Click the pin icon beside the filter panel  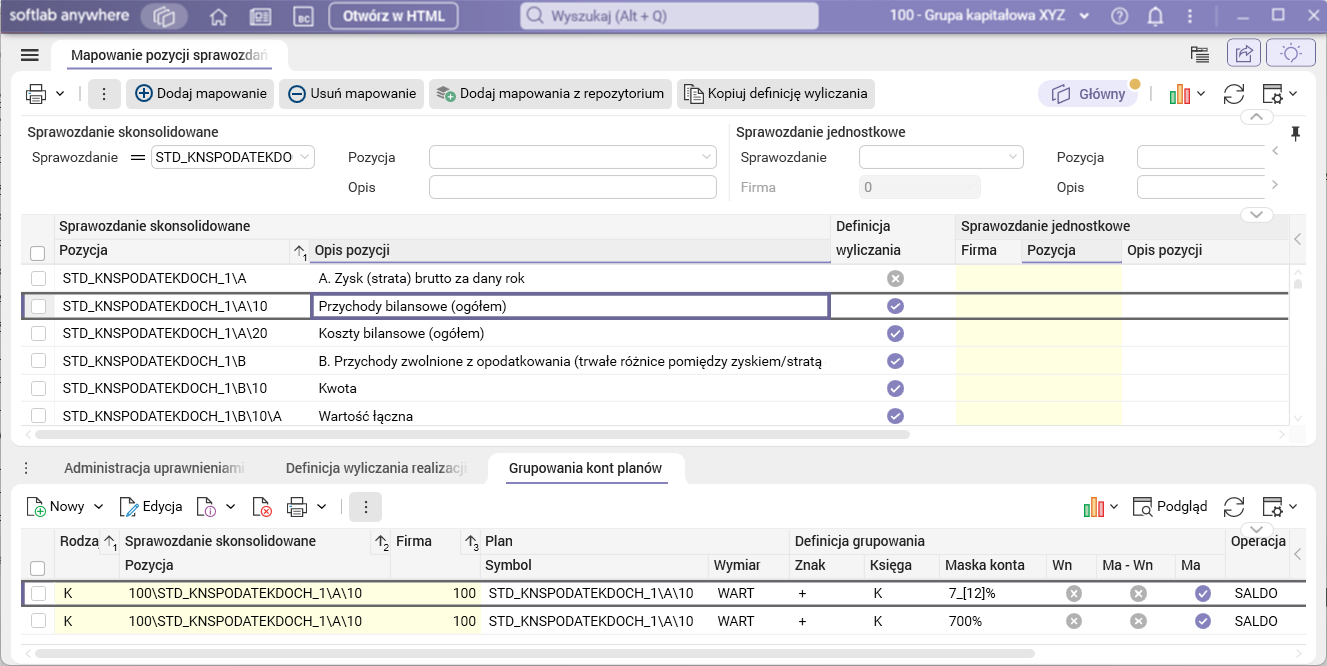coord(1296,133)
